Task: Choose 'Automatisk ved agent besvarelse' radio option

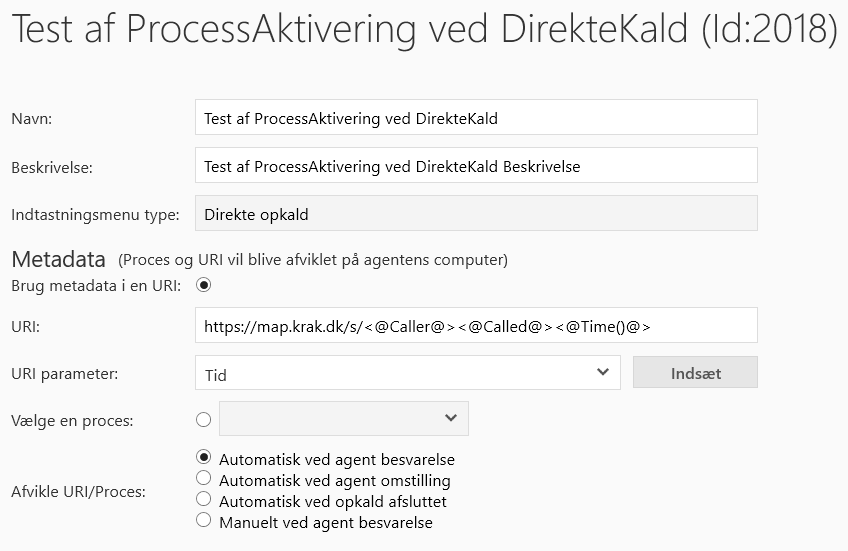Action: 204,459
